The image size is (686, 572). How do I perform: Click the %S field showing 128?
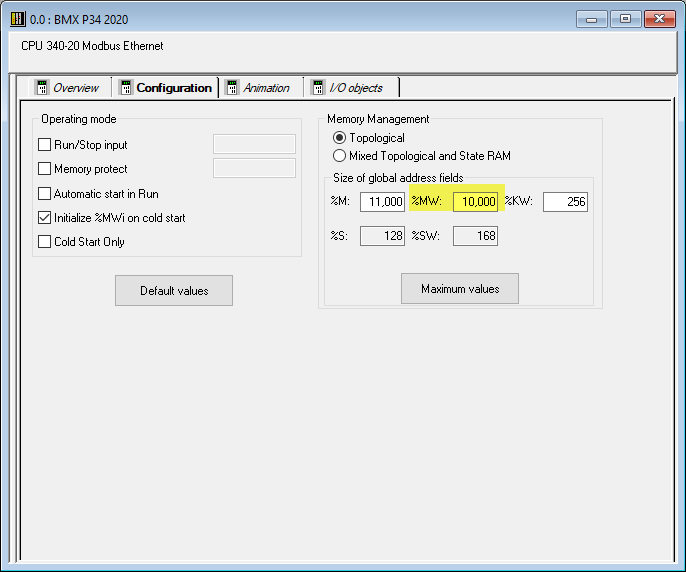(x=382, y=236)
